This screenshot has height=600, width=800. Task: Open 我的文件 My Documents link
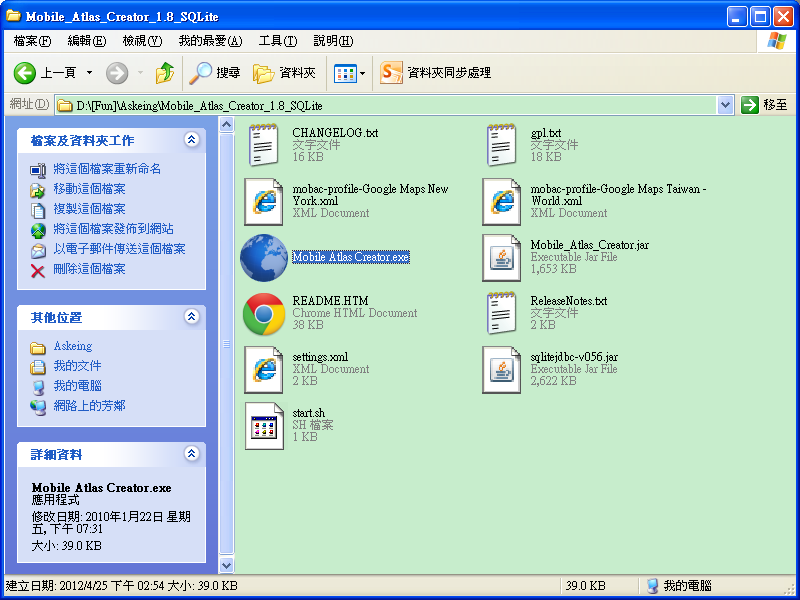78,366
